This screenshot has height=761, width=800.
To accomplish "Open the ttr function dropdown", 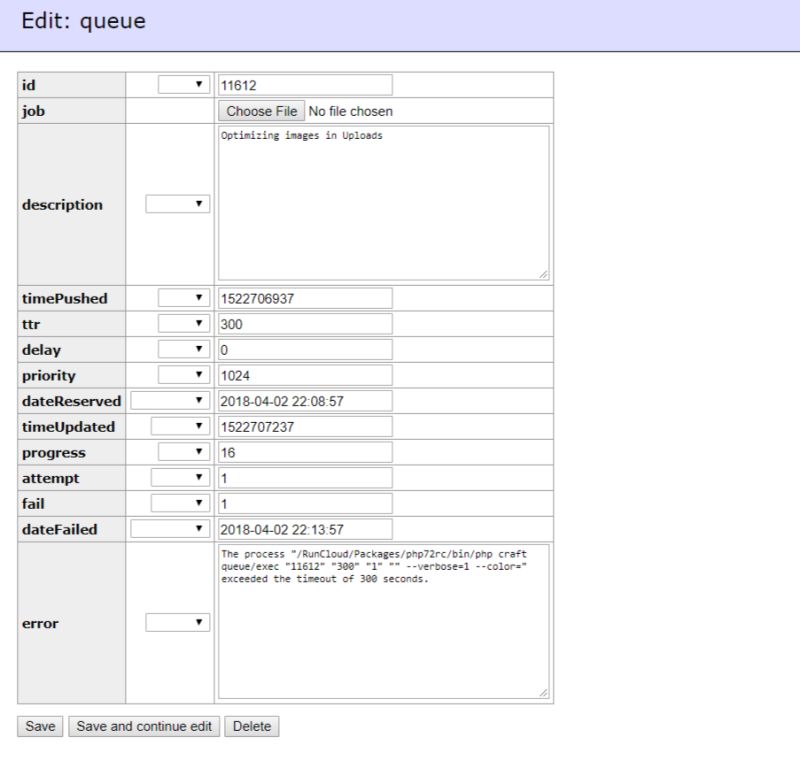I will pyautogui.click(x=184, y=323).
